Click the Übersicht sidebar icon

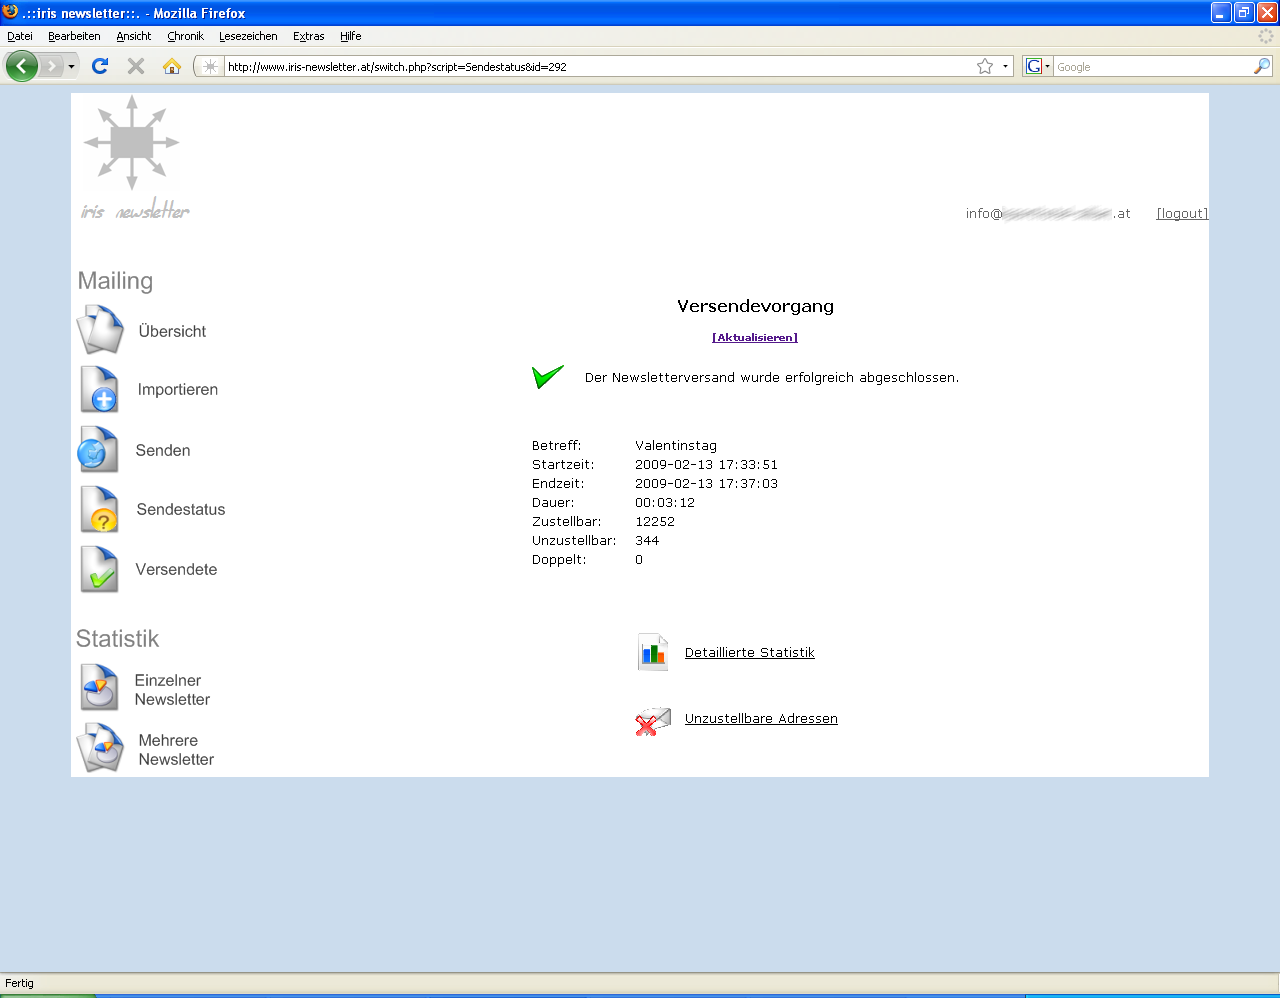(100, 331)
